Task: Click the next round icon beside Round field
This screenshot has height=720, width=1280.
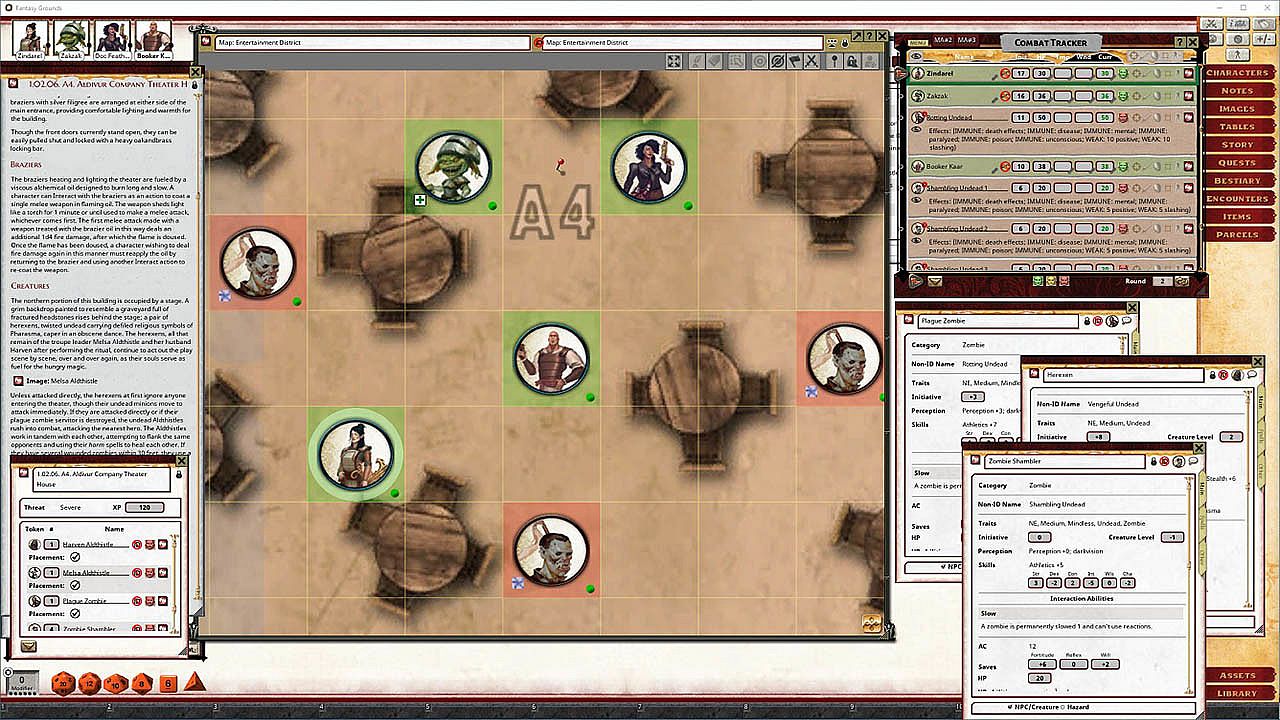Action: (1183, 281)
